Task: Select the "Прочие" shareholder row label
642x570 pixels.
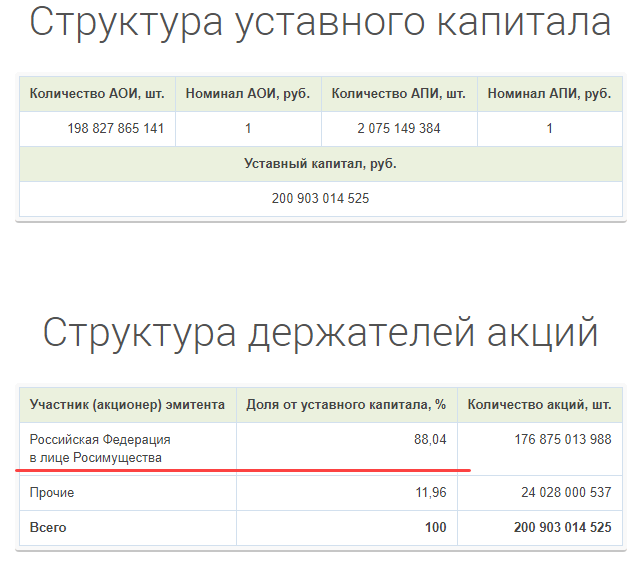Action: click(52, 493)
